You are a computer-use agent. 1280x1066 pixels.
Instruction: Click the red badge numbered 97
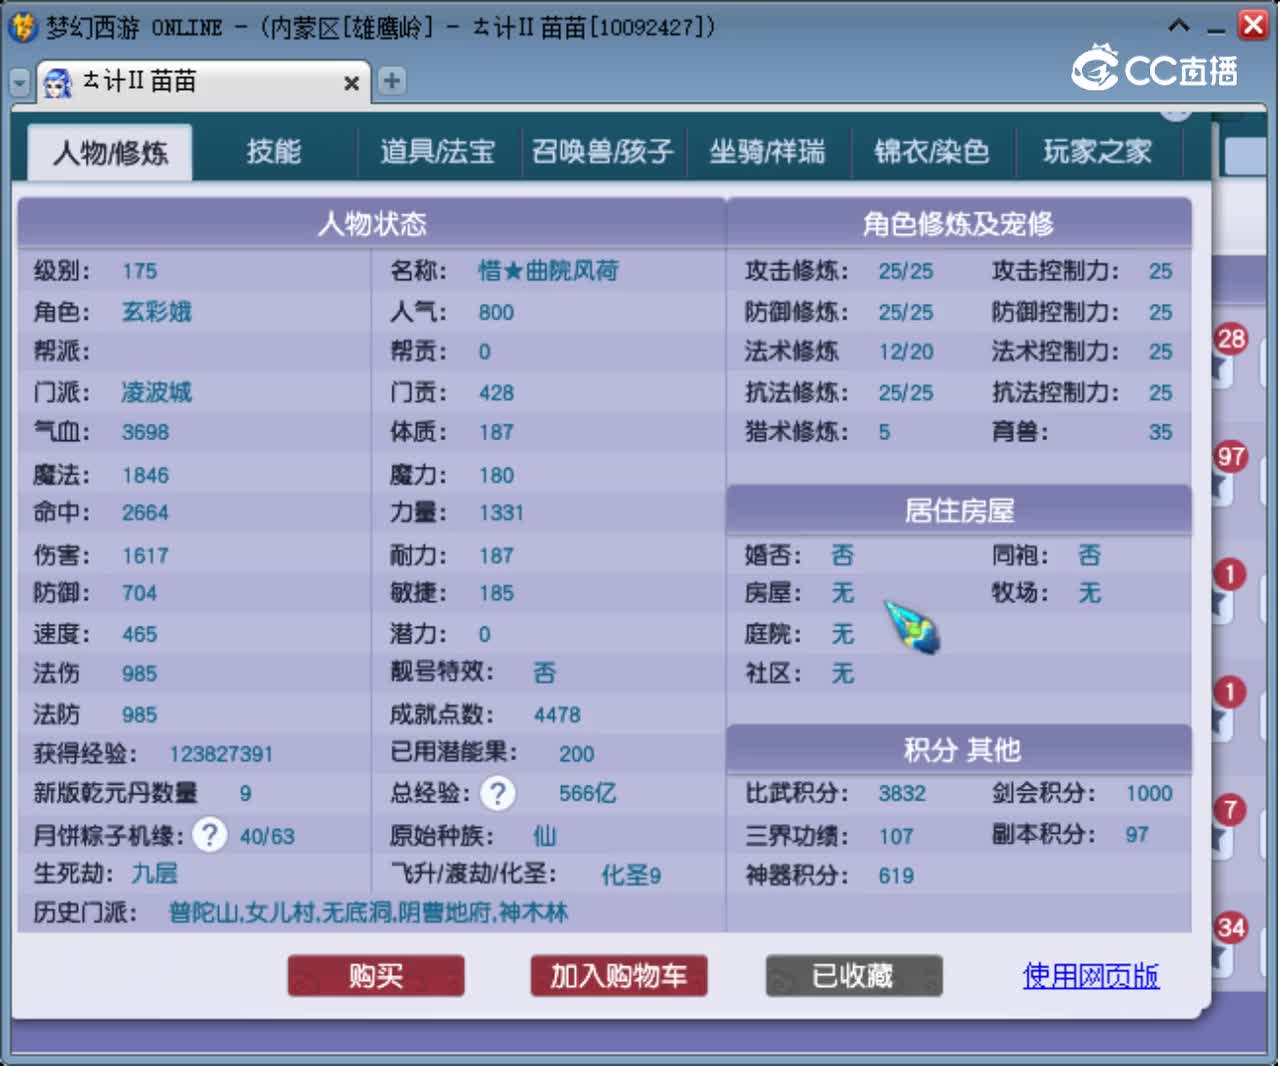tap(1231, 457)
